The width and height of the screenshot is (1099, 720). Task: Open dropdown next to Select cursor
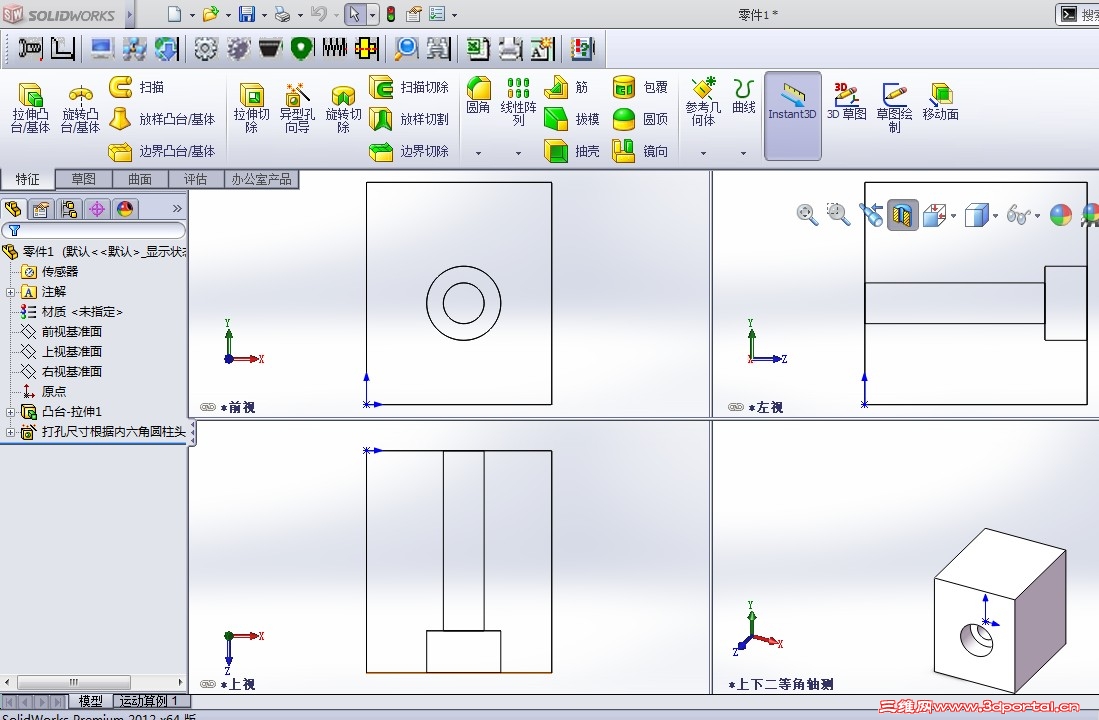(x=372, y=15)
